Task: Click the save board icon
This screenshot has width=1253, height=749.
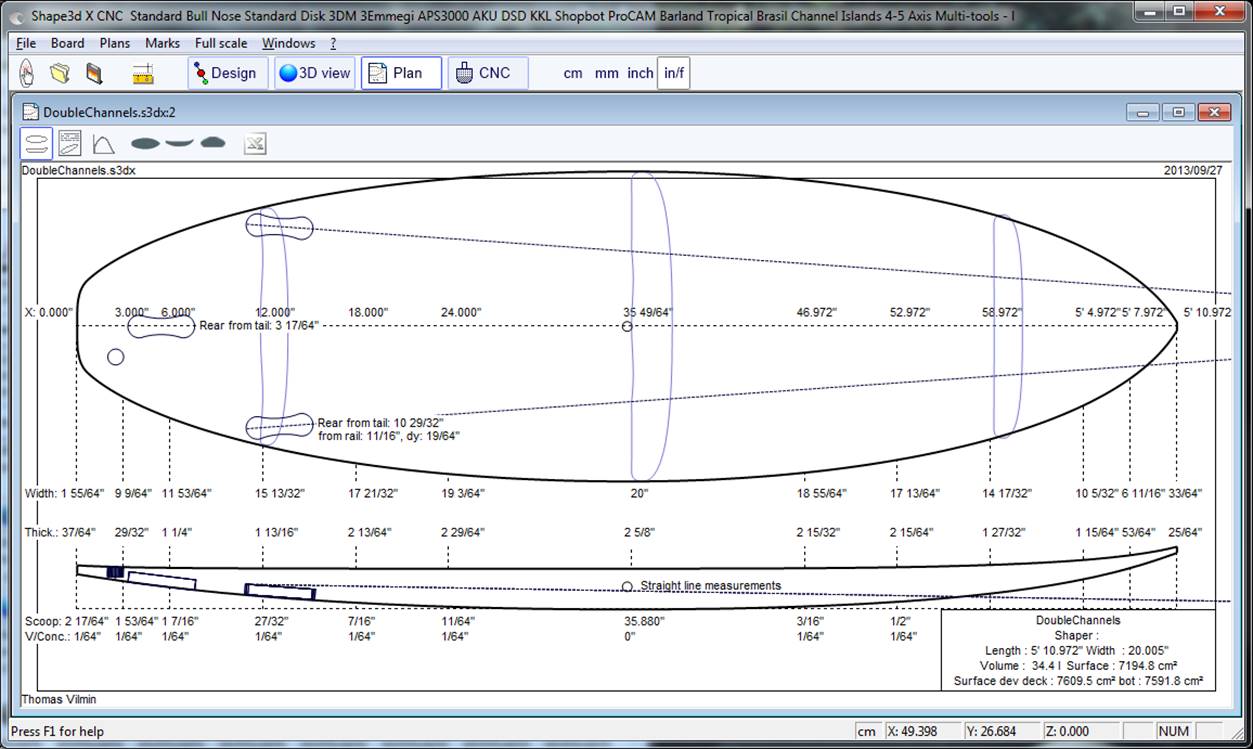Action: coord(94,73)
